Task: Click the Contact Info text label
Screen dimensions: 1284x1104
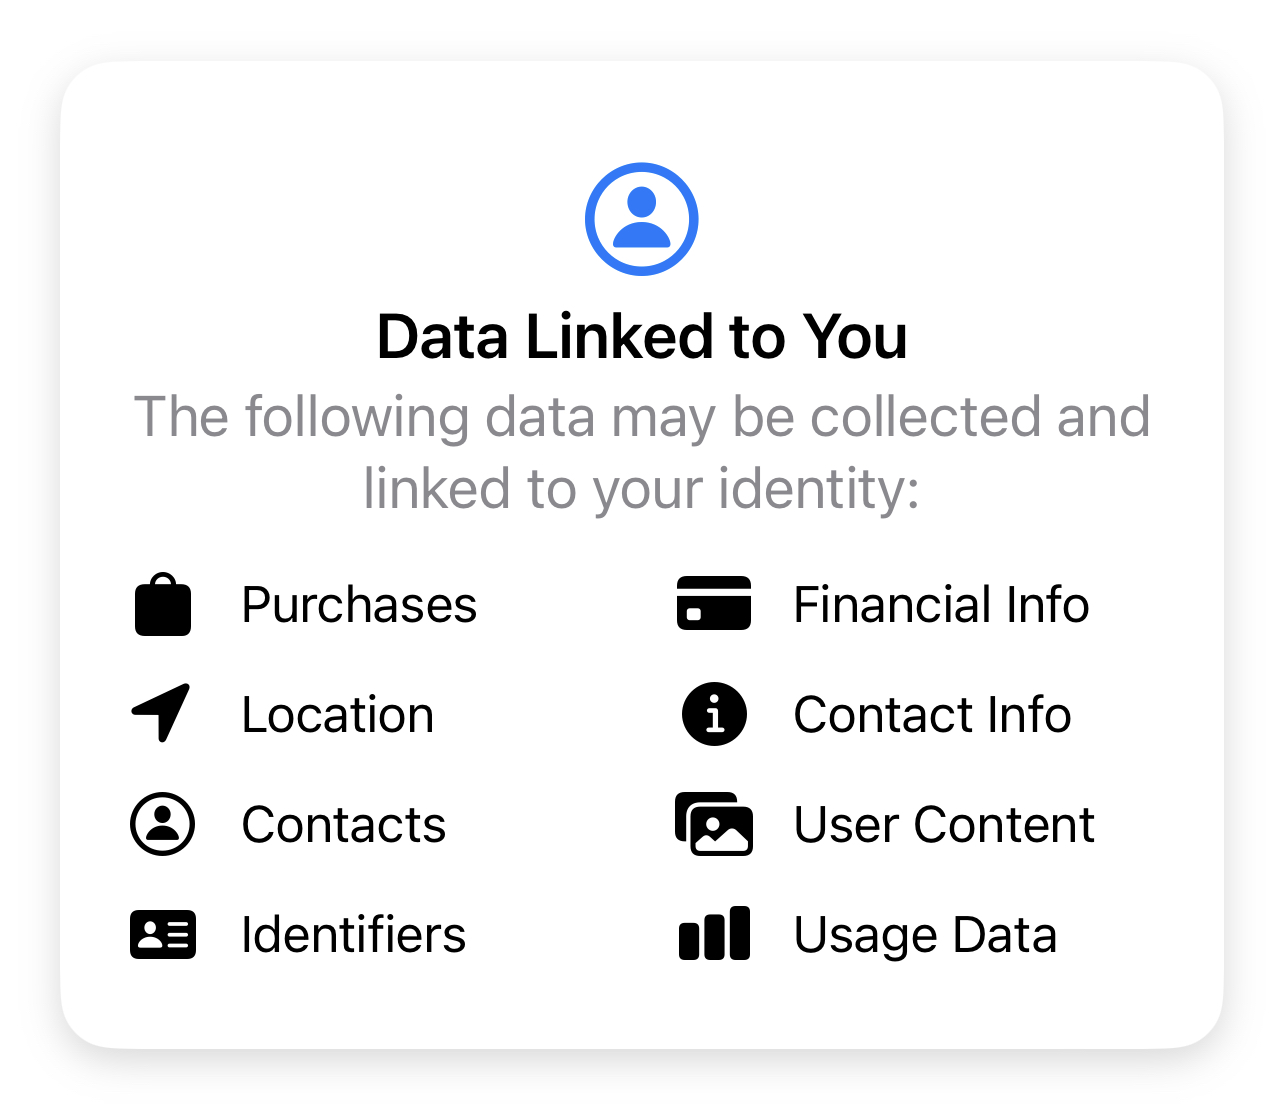Action: click(x=932, y=715)
